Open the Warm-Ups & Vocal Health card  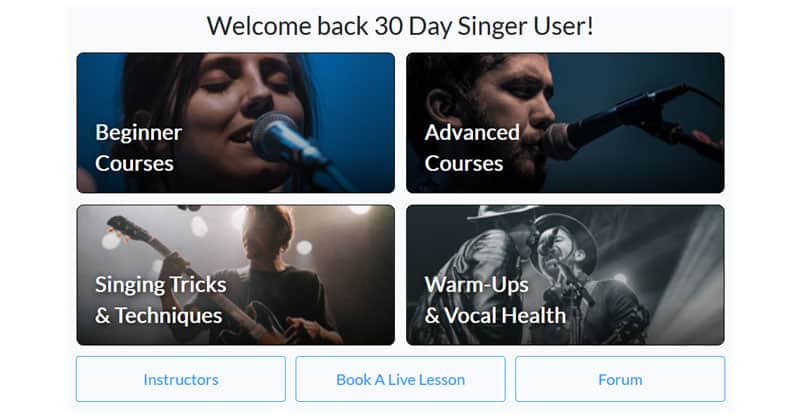pos(565,275)
